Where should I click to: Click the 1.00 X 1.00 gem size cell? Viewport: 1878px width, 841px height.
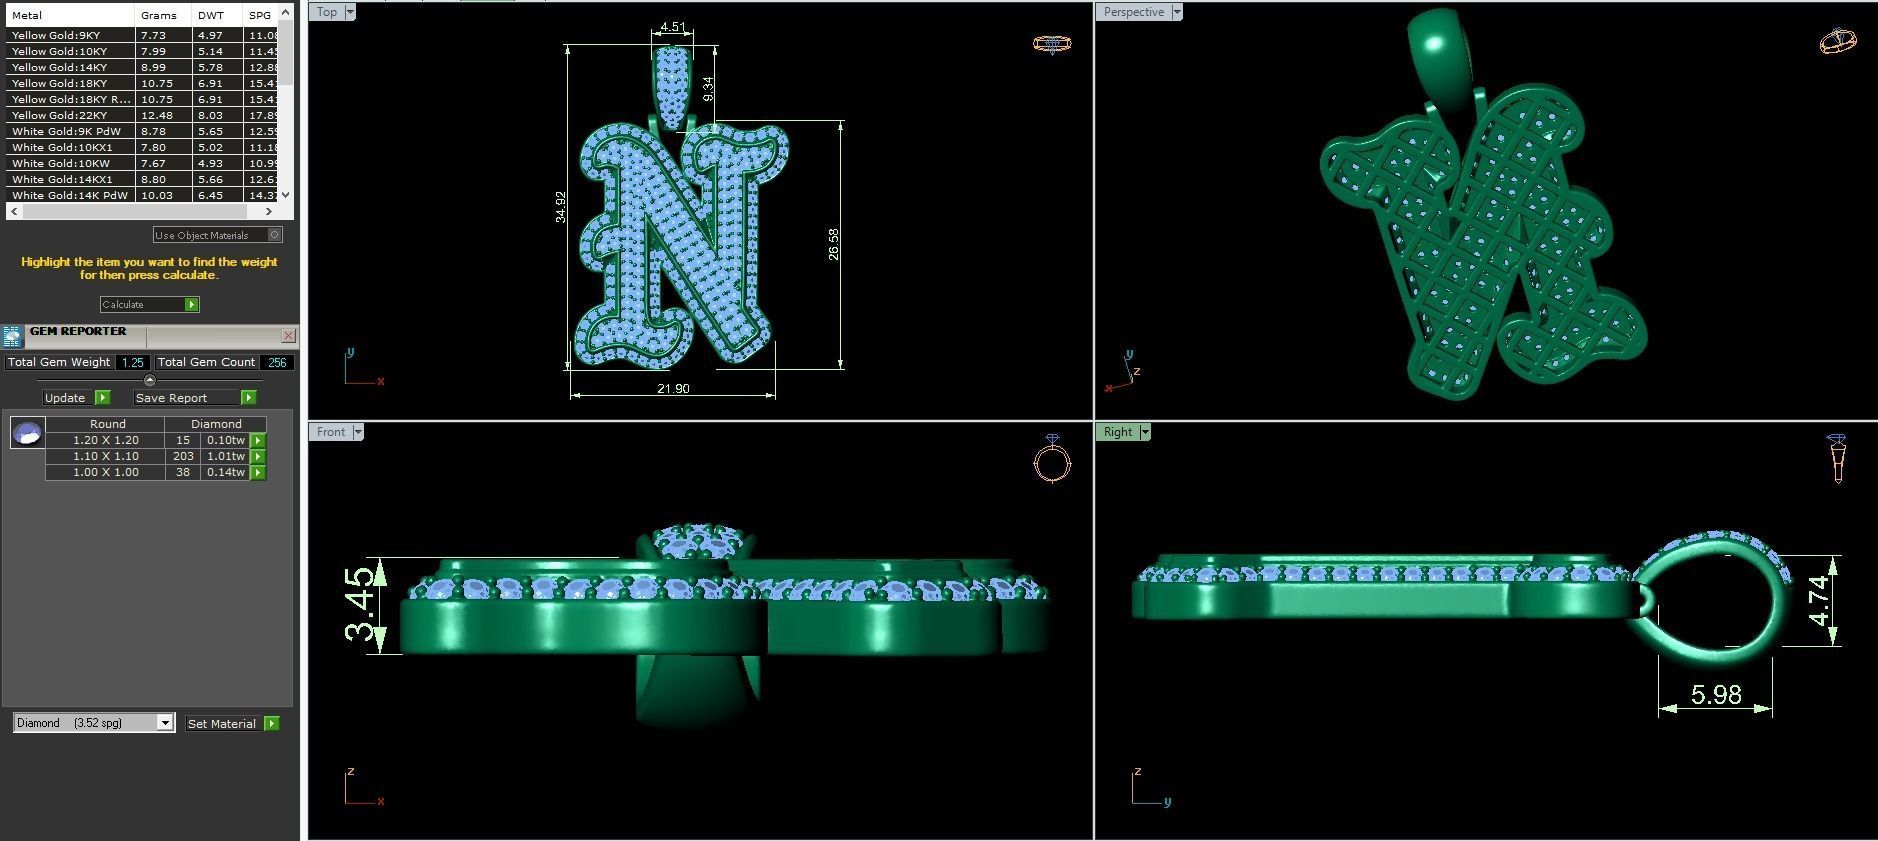tap(105, 472)
